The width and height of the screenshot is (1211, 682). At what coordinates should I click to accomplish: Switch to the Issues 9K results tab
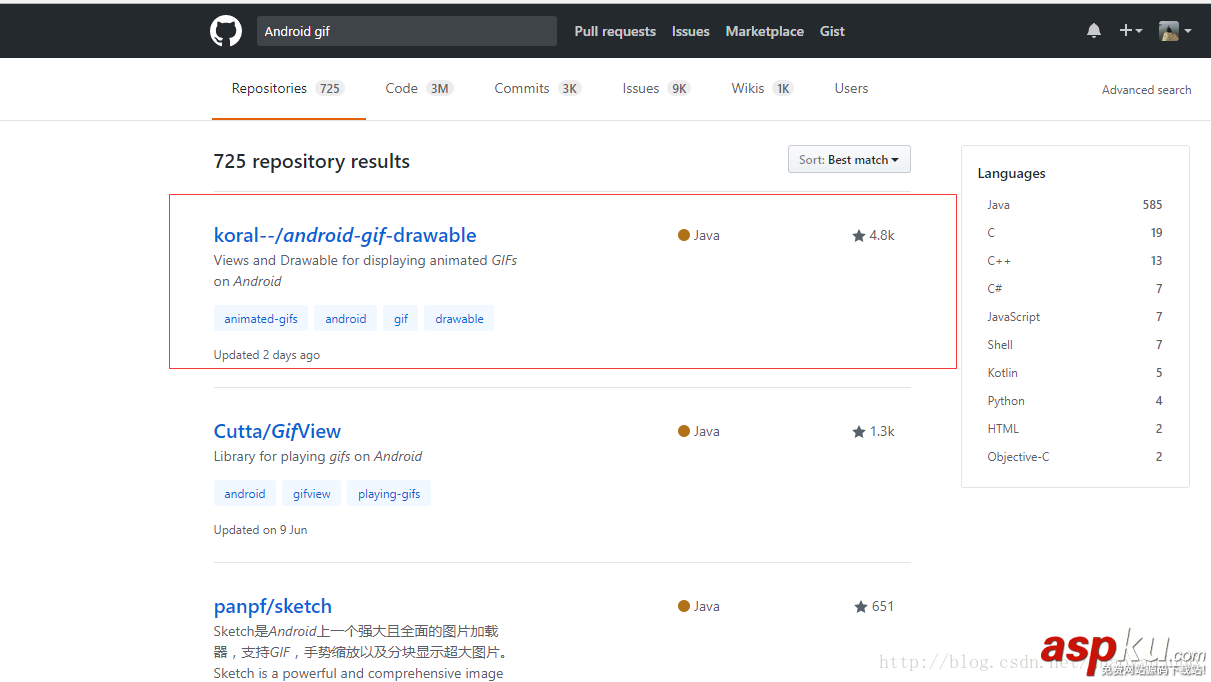coord(656,88)
